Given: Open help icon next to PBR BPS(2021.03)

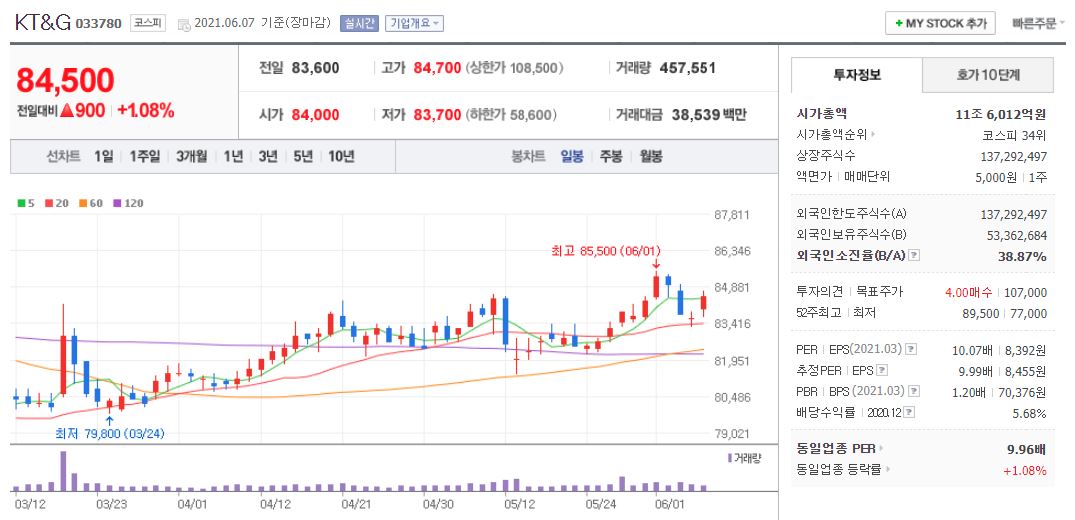Looking at the screenshot, I should click(913, 391).
